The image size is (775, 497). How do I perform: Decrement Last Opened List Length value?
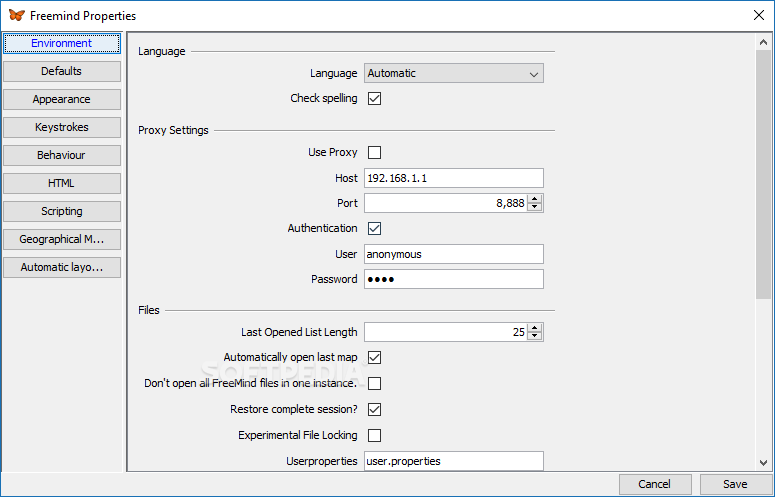coord(534,336)
